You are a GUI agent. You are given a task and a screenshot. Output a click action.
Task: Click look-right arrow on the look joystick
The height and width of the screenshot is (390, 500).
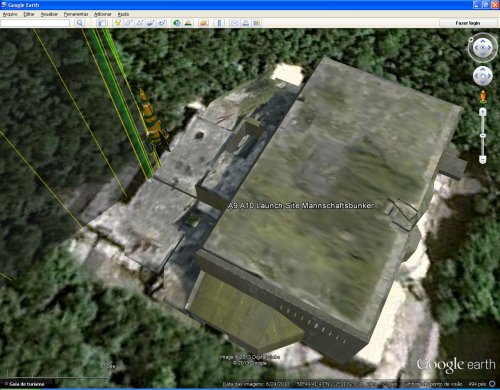point(490,48)
